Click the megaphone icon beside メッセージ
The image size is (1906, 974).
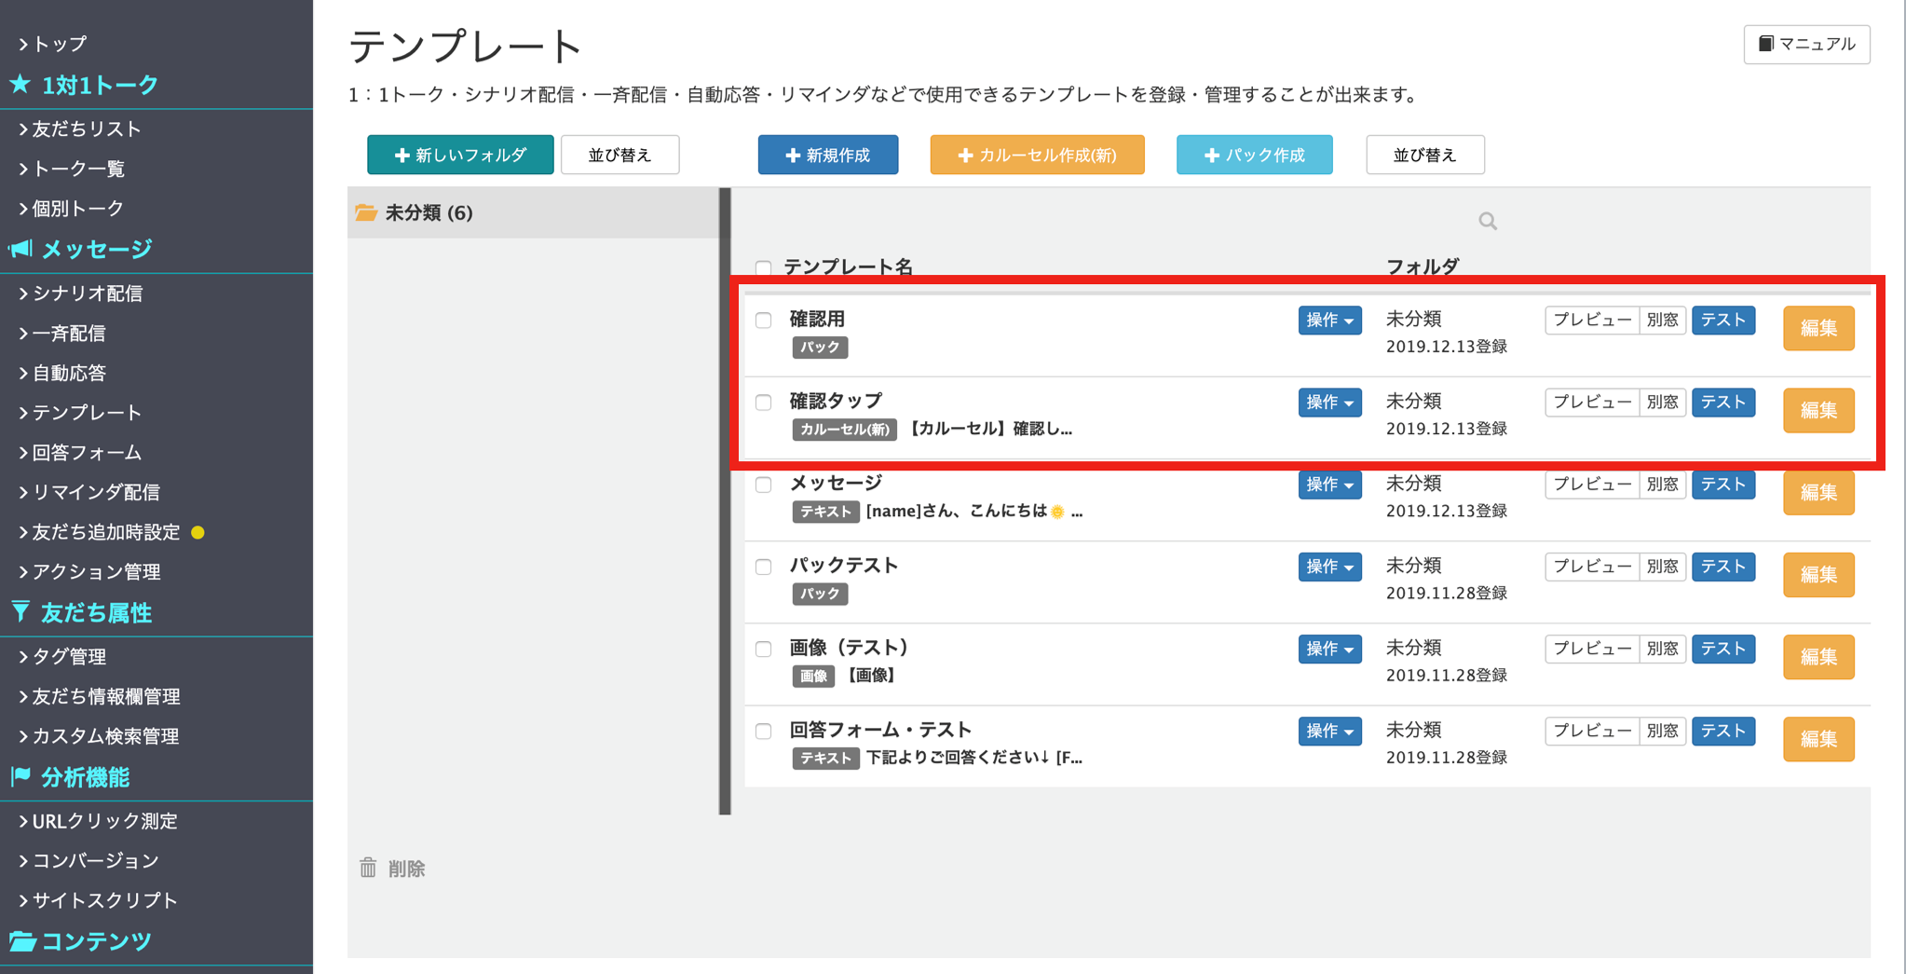(20, 248)
